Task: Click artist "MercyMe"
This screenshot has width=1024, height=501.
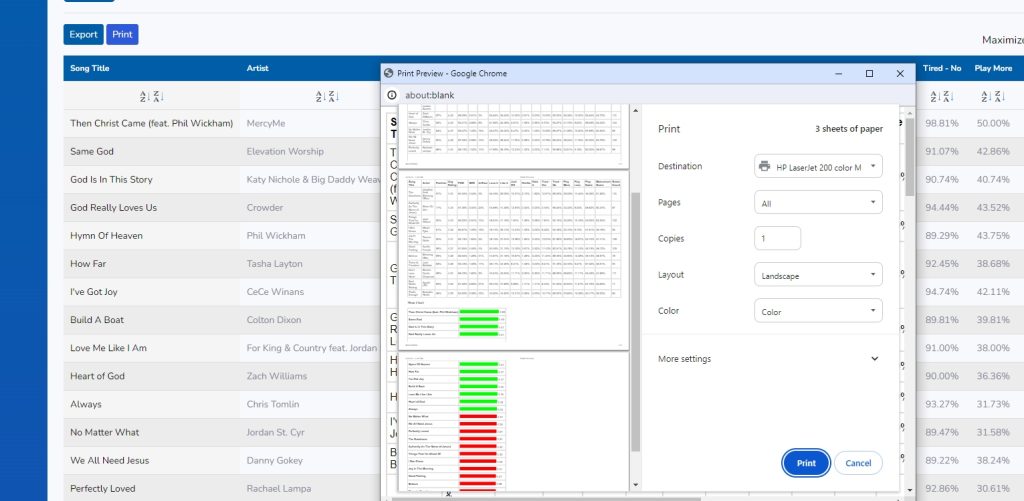Action: pos(265,123)
